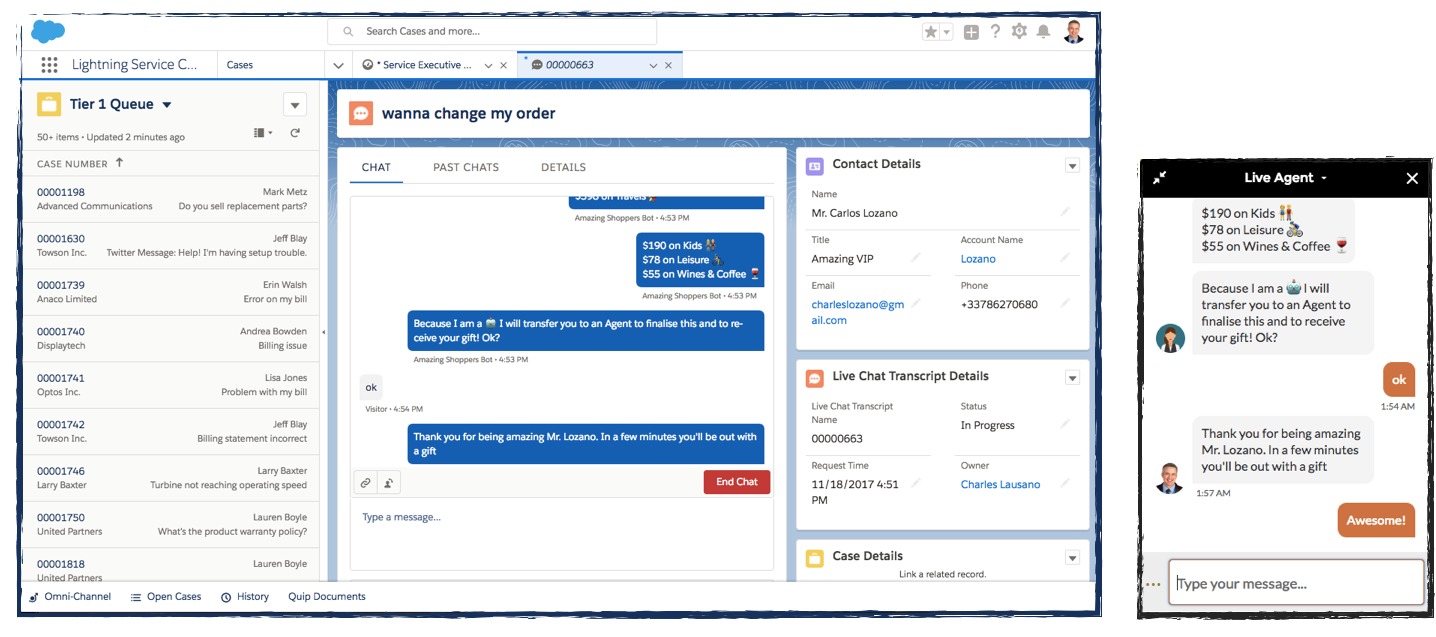Click the Contact Details card icon

[815, 166]
